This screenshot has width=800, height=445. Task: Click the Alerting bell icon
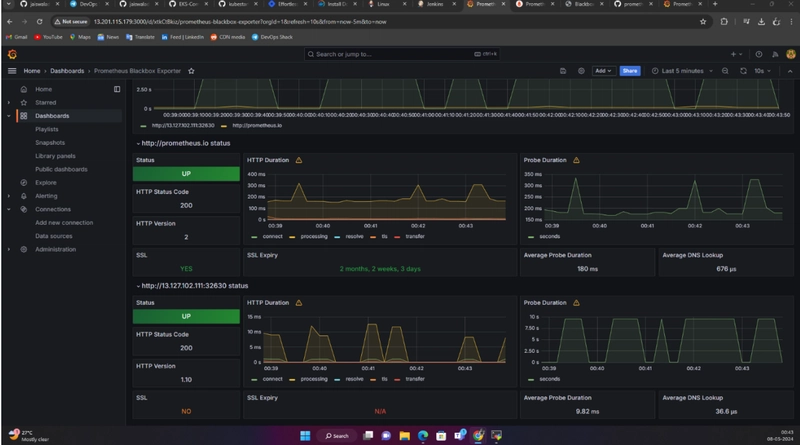point(23,196)
